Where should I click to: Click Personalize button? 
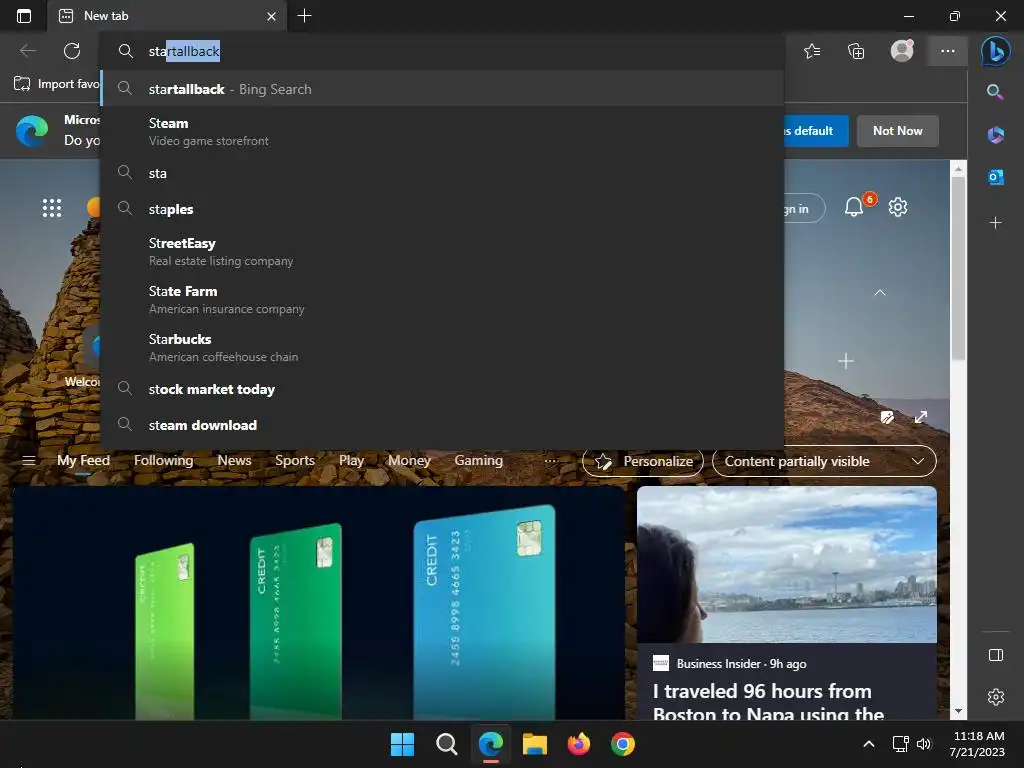643,461
